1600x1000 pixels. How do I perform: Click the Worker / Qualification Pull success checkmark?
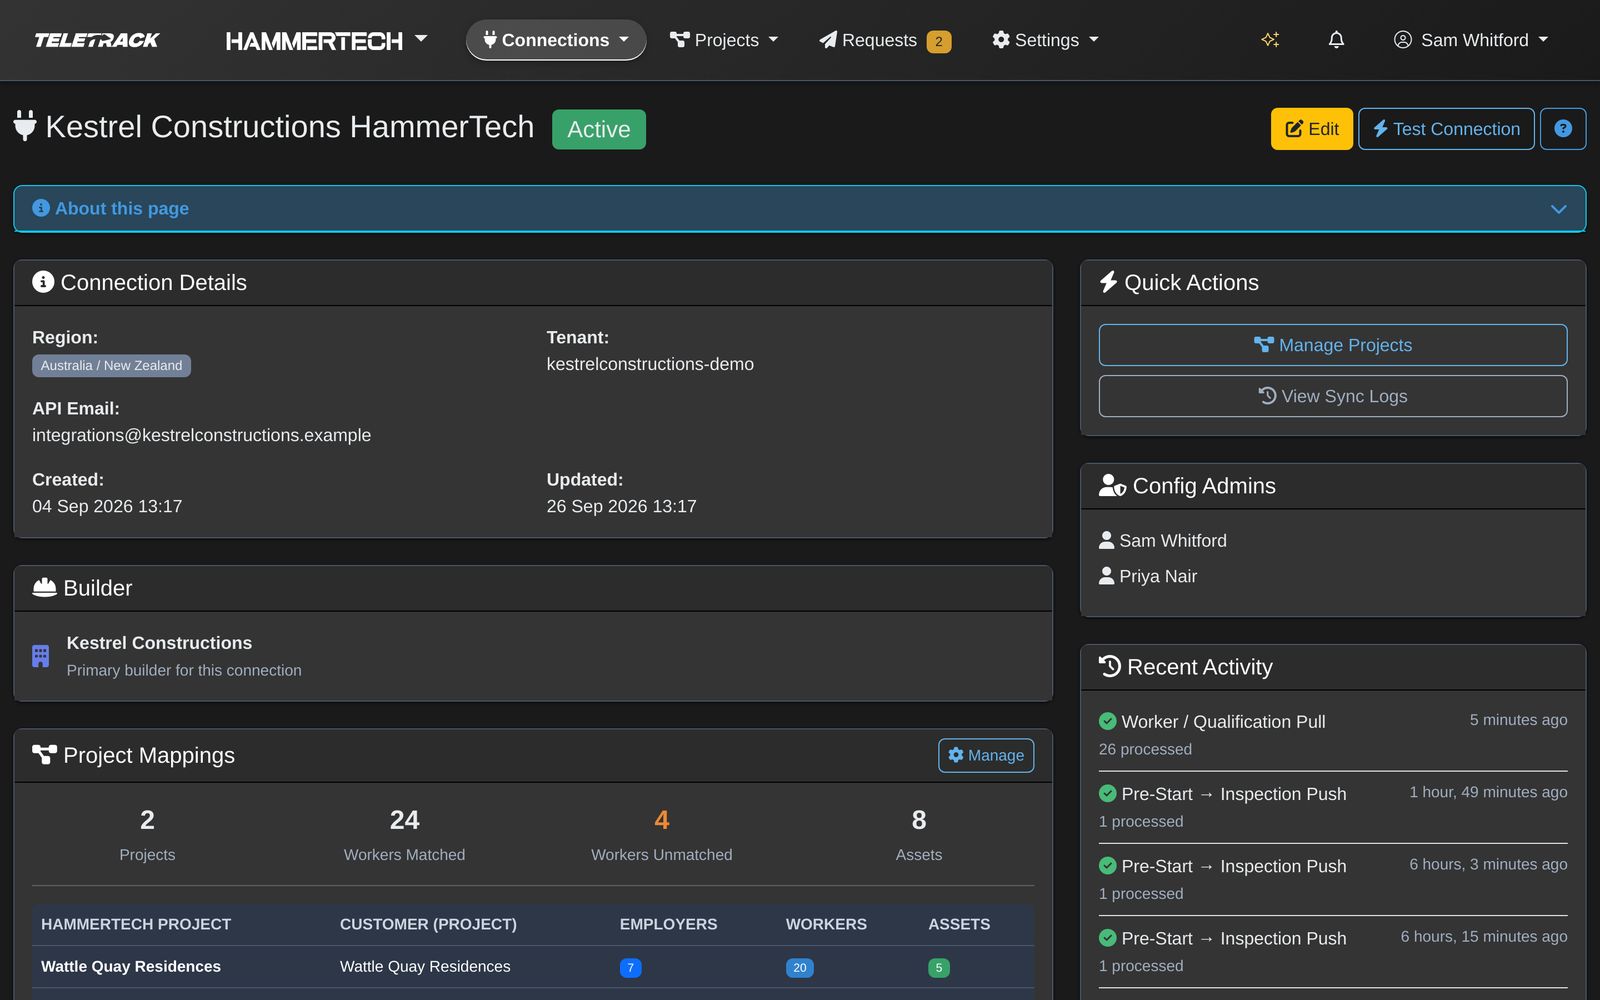coord(1108,721)
